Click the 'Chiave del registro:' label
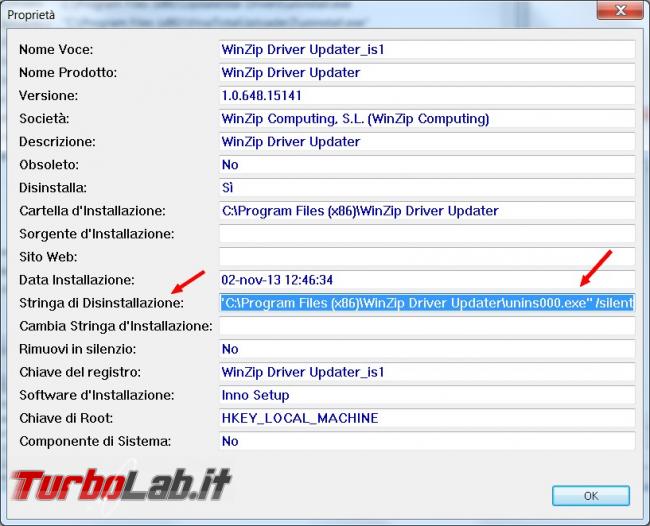650x526 pixels. (80, 372)
